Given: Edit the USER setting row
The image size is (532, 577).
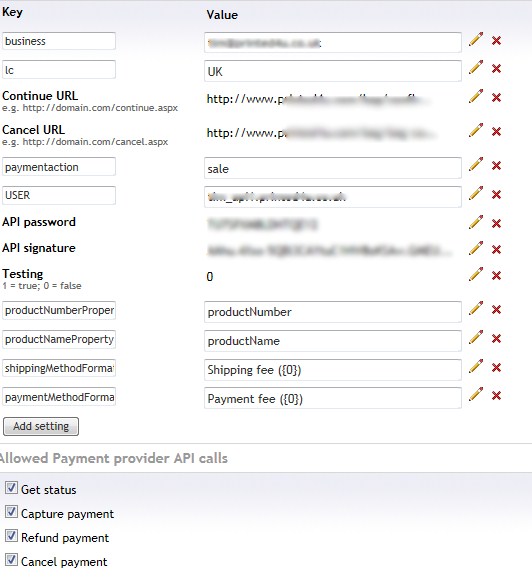Looking at the screenshot, I should [x=476, y=193].
